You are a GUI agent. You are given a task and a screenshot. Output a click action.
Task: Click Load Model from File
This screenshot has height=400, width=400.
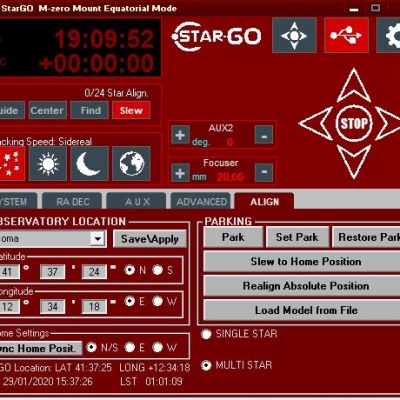pyautogui.click(x=302, y=310)
